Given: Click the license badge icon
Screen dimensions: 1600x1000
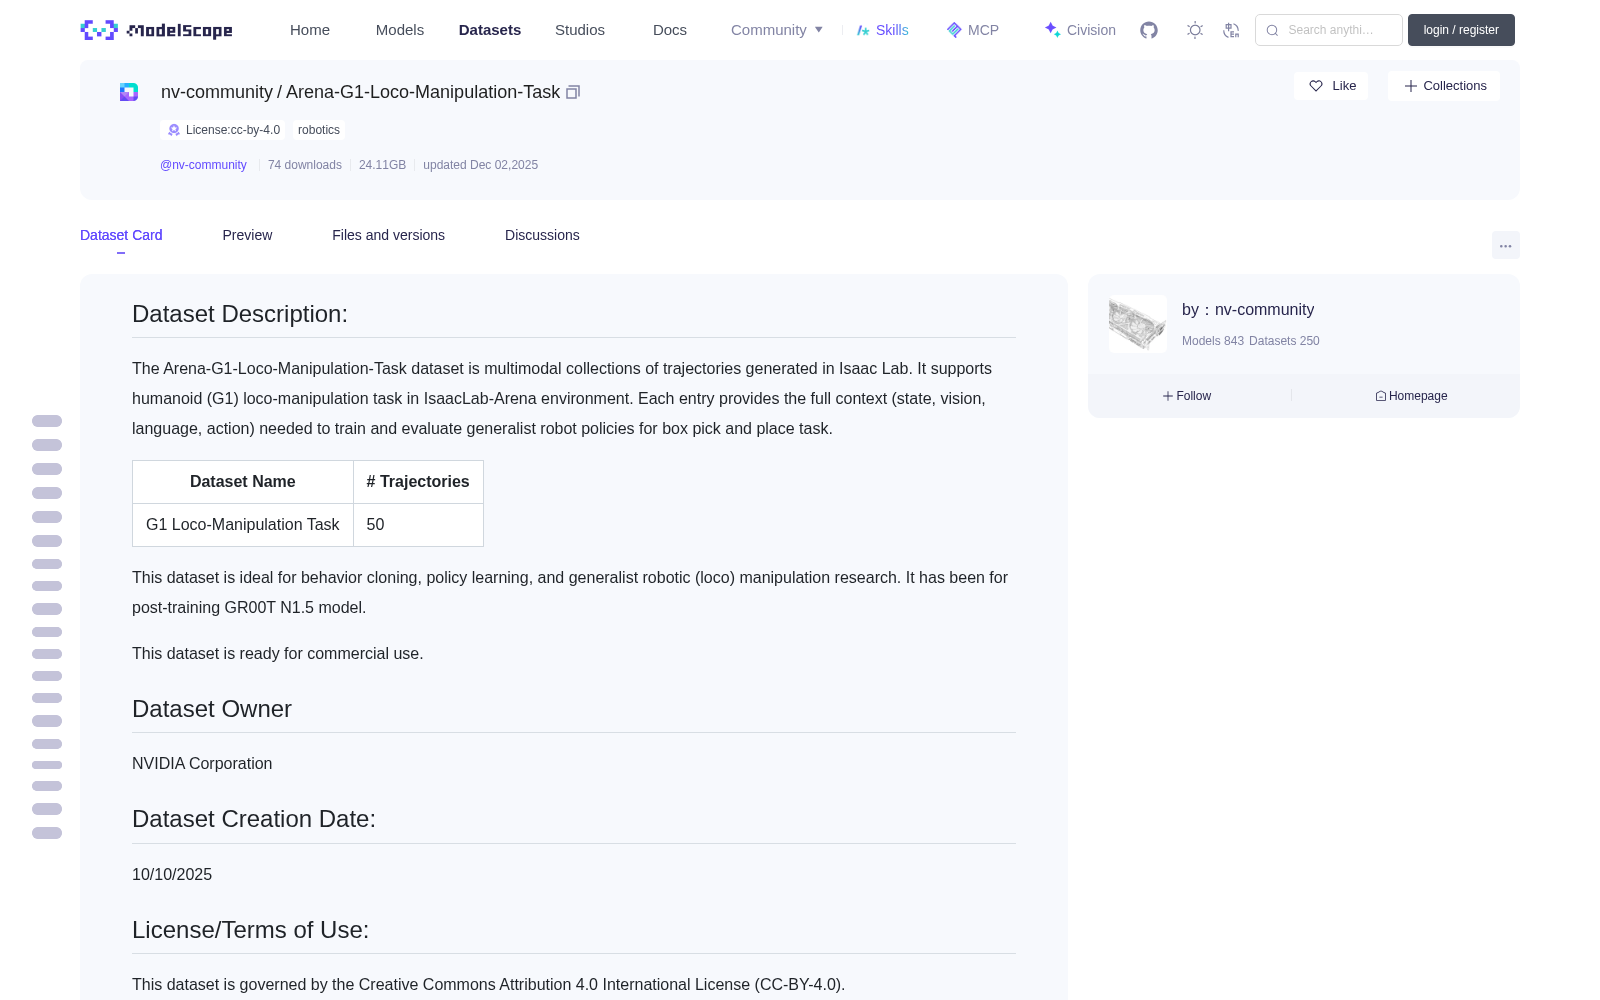Looking at the screenshot, I should [x=174, y=130].
